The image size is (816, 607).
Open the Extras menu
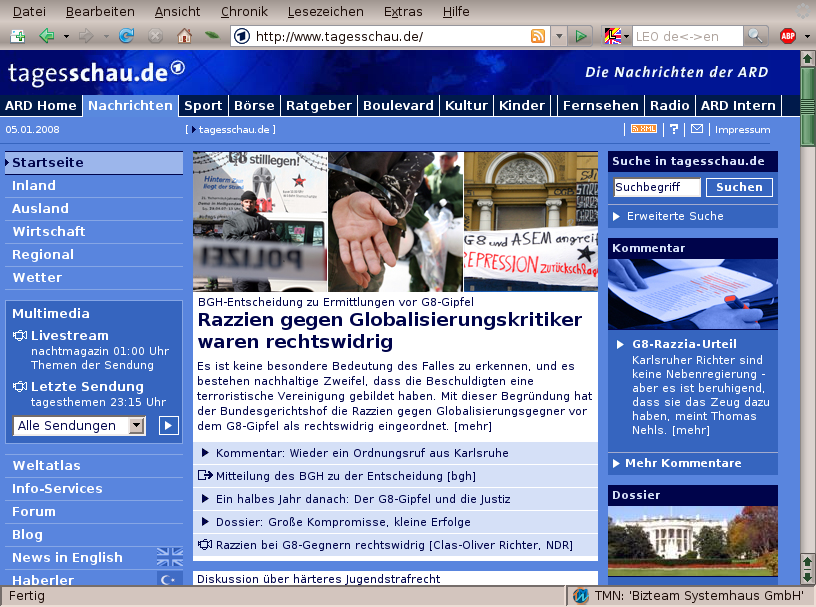click(403, 11)
